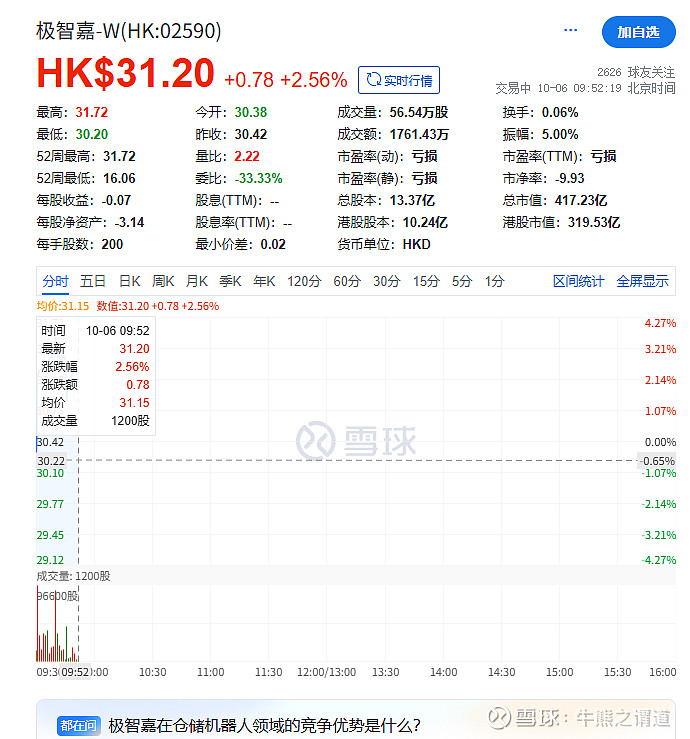
Task: Click the 每股净资产 -3.14 value
Action: pos(129,222)
